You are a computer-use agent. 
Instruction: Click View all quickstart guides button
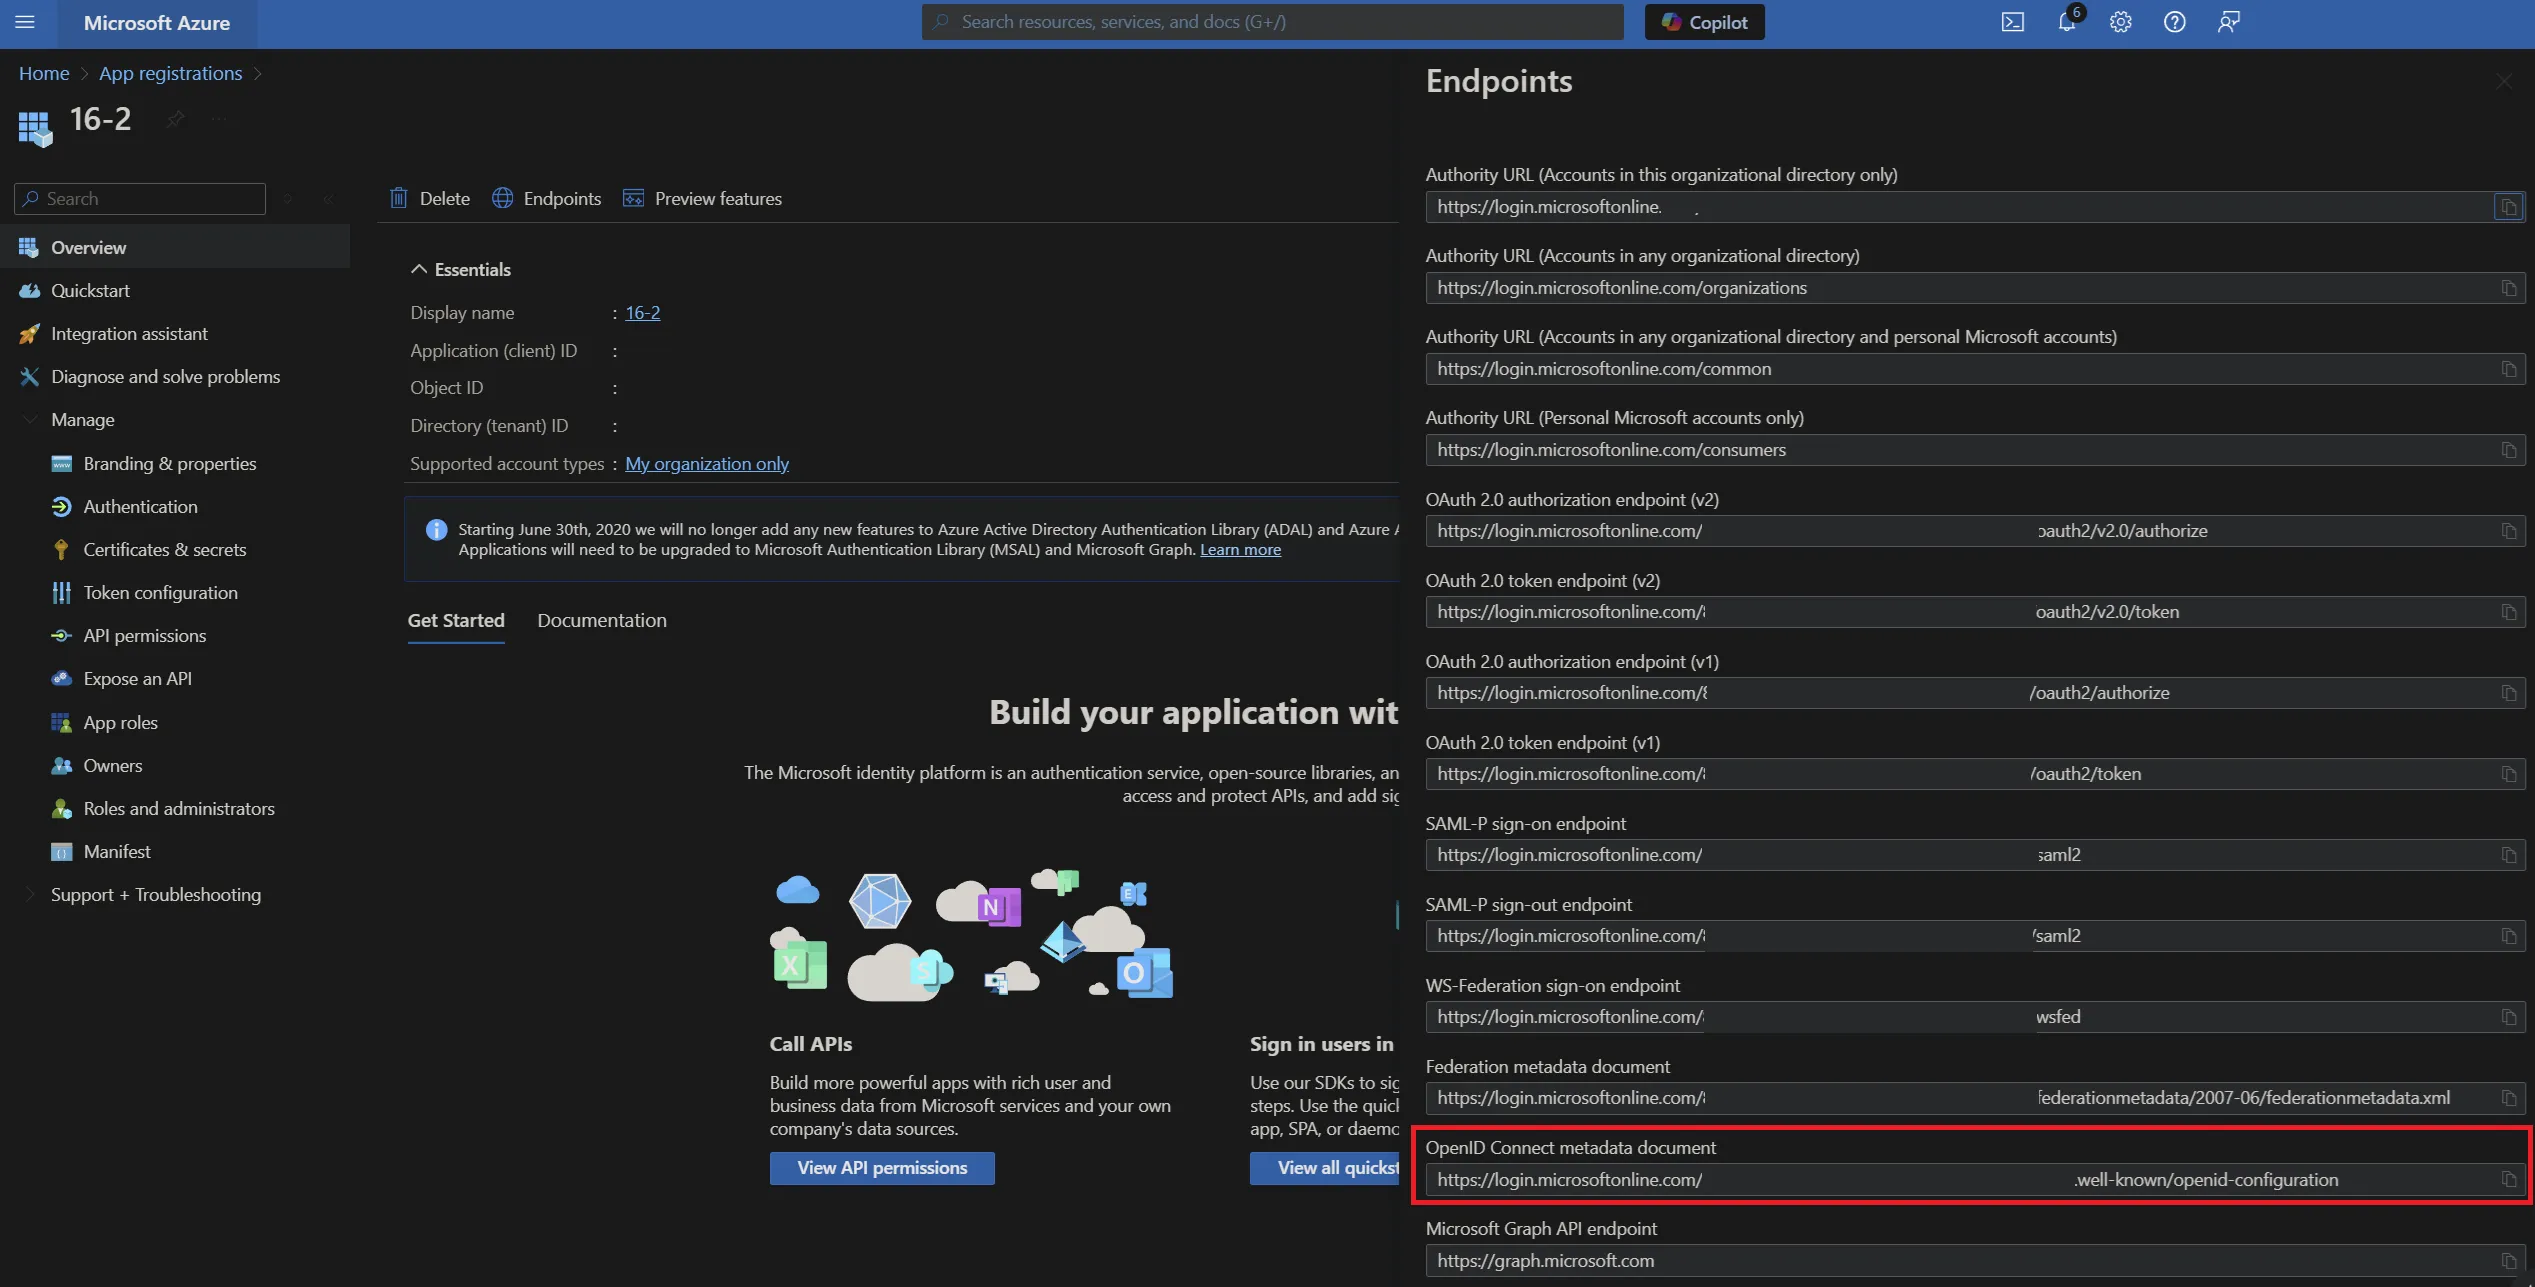click(1325, 1168)
